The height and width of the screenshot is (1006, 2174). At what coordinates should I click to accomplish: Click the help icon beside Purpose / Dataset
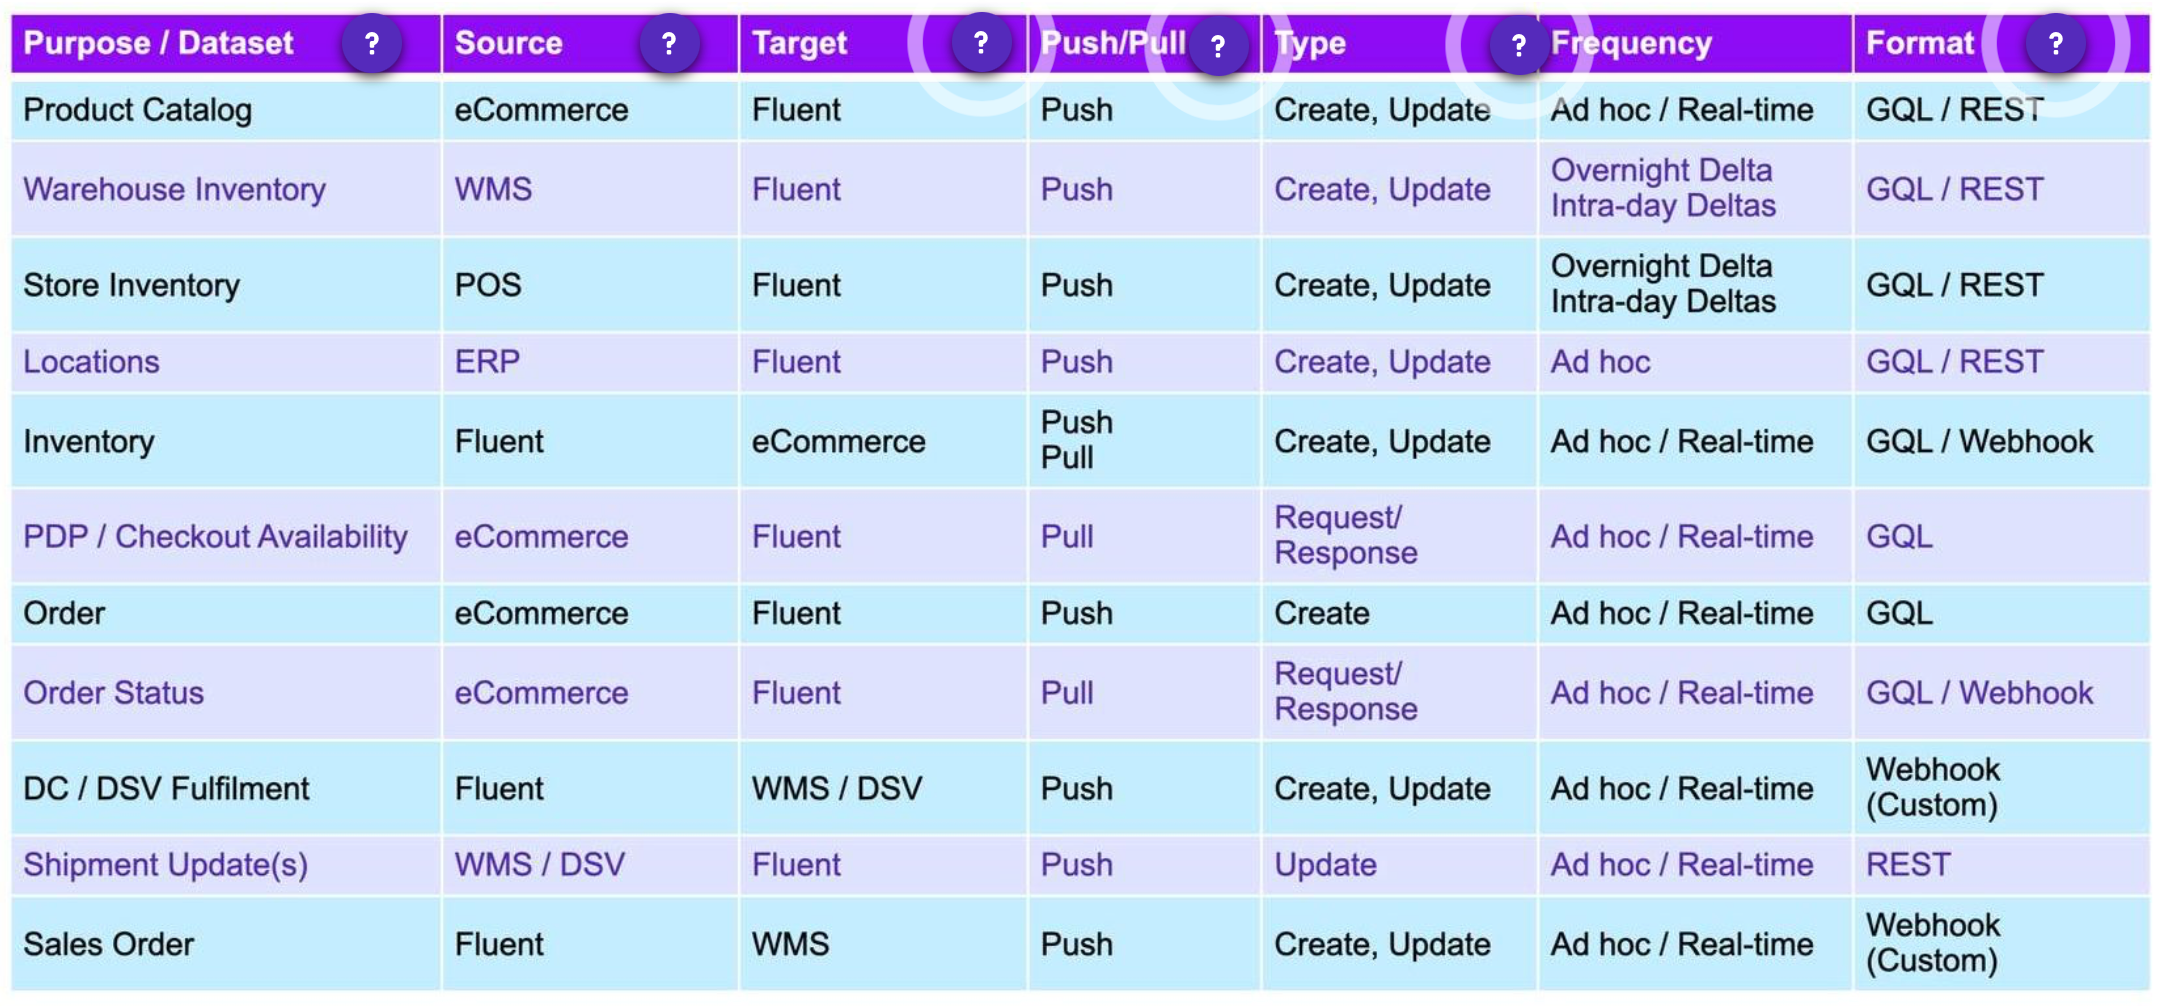(x=371, y=44)
